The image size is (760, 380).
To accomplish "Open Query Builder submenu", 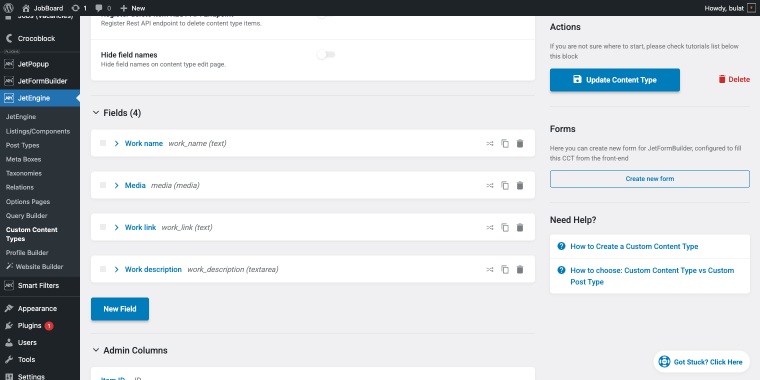I will pos(27,216).
